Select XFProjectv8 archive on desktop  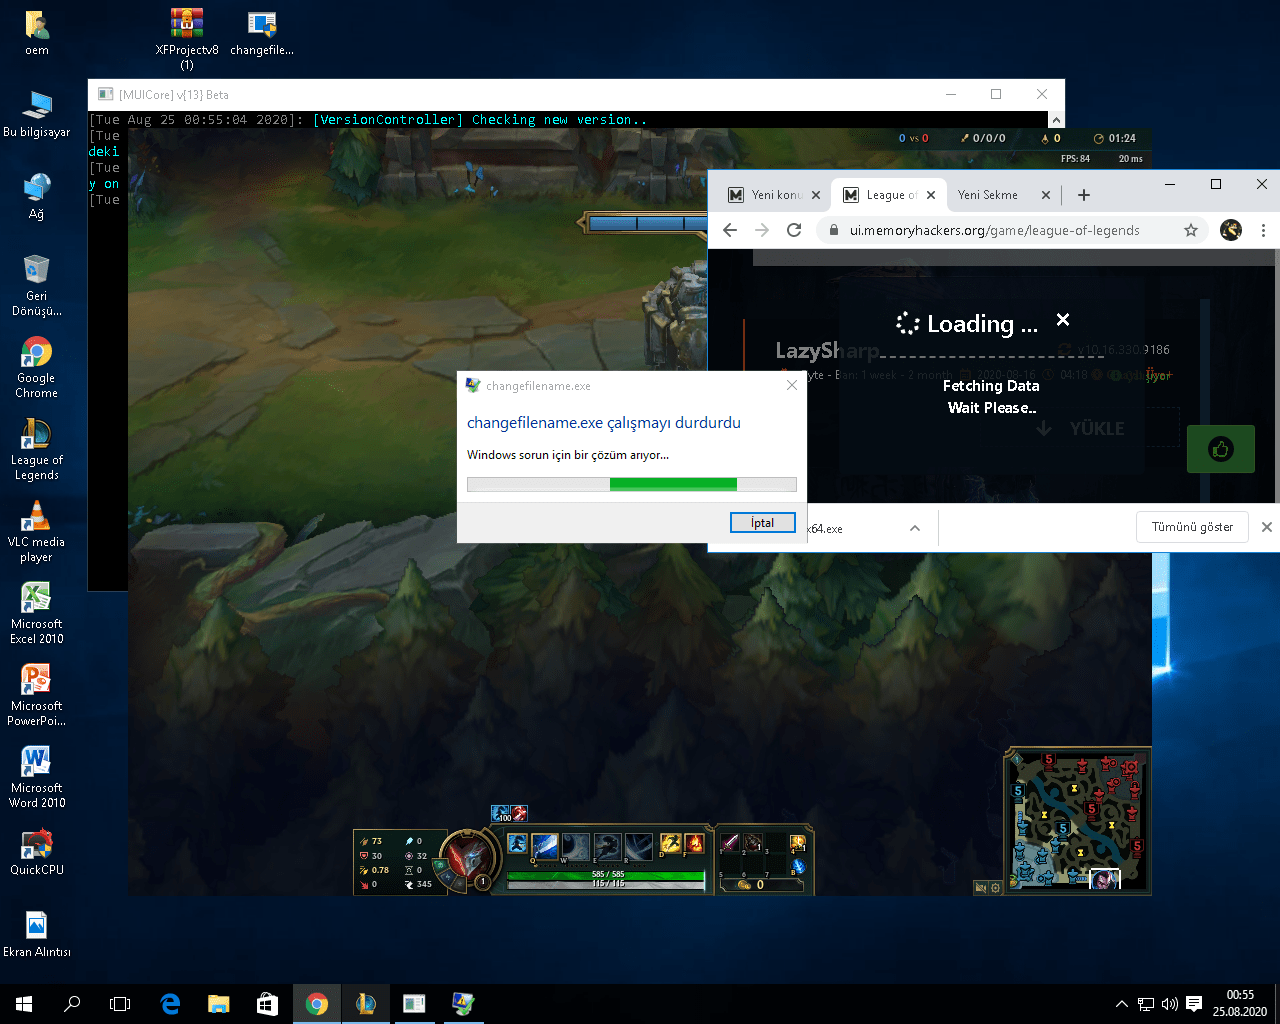point(187,39)
